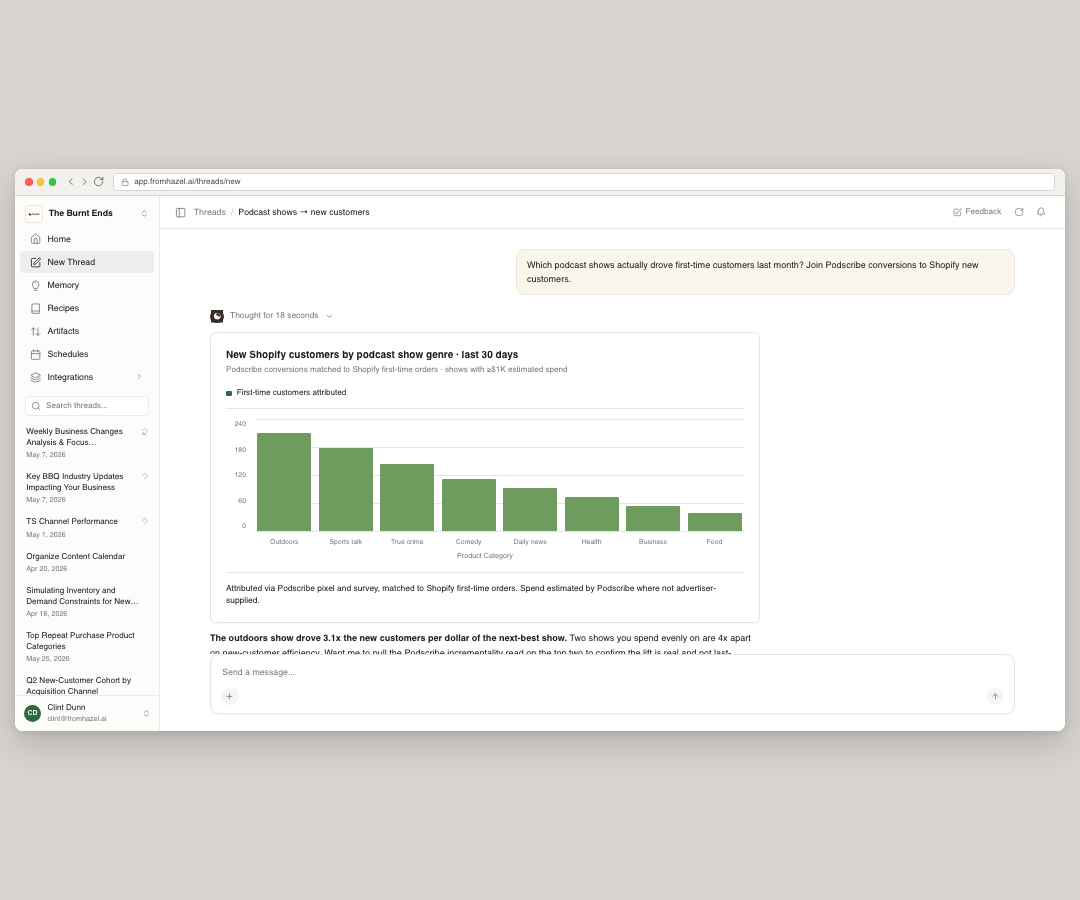Reload the browser page
Image resolution: width=1080 pixels, height=900 pixels.
98,182
